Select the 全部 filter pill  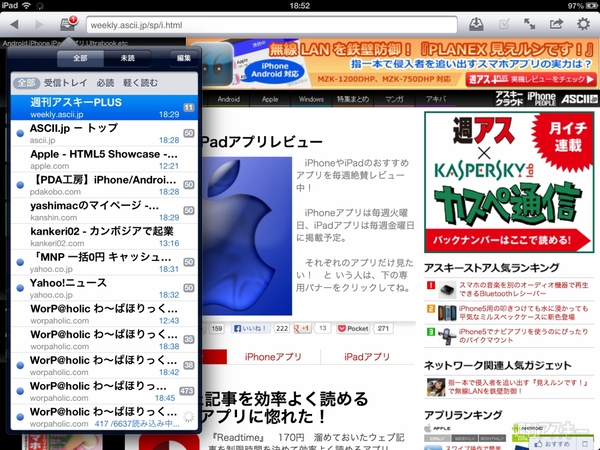[26, 83]
